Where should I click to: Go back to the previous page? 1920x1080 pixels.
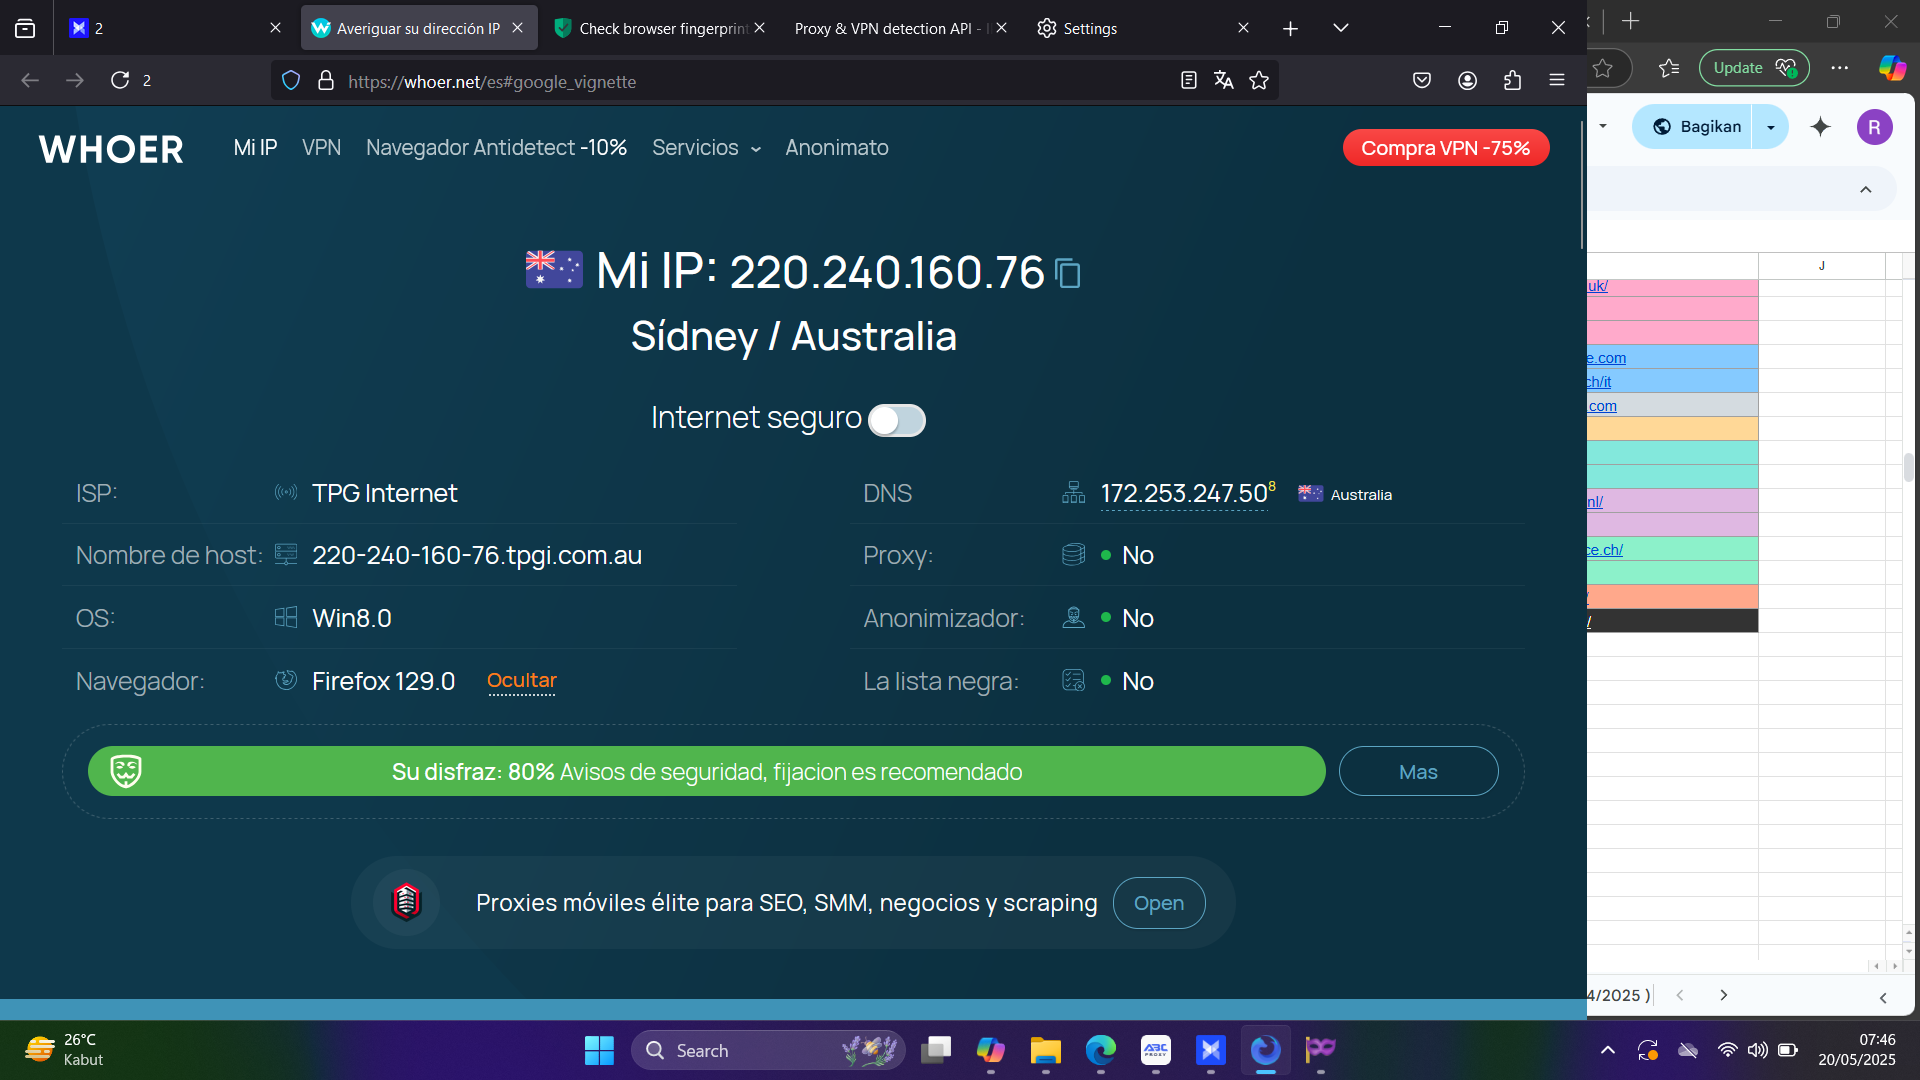tap(30, 80)
